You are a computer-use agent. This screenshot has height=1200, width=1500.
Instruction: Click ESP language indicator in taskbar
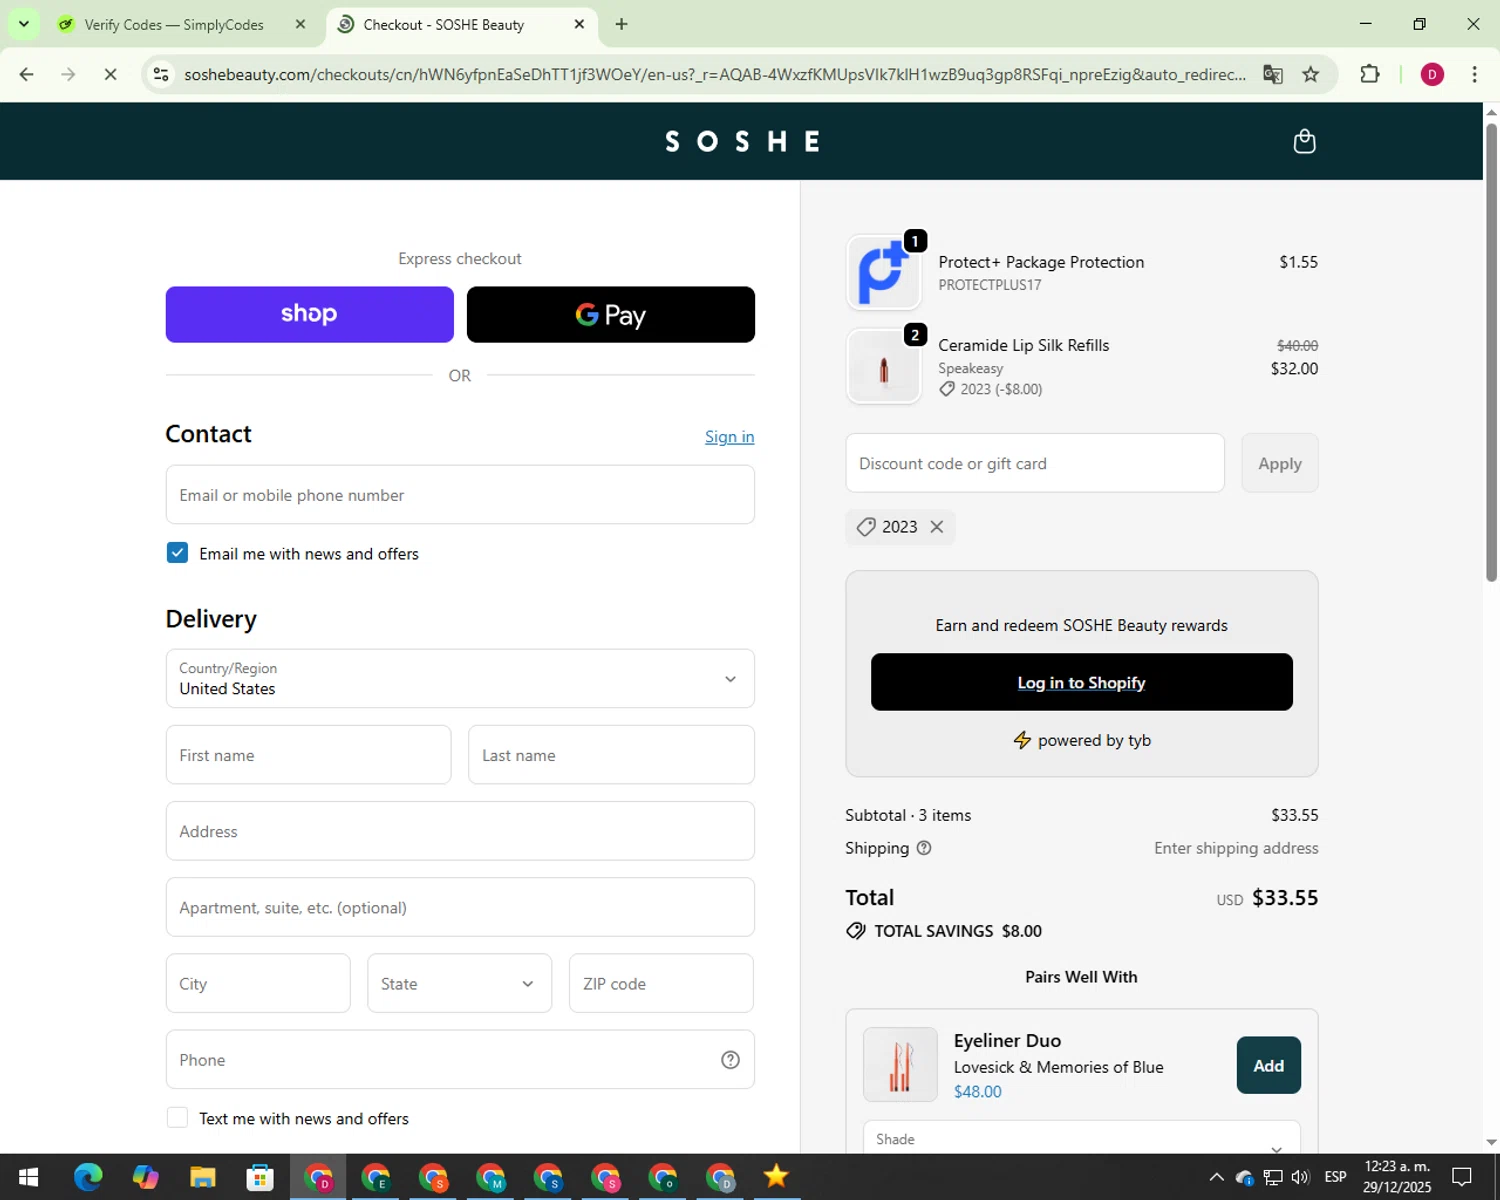point(1335,1177)
